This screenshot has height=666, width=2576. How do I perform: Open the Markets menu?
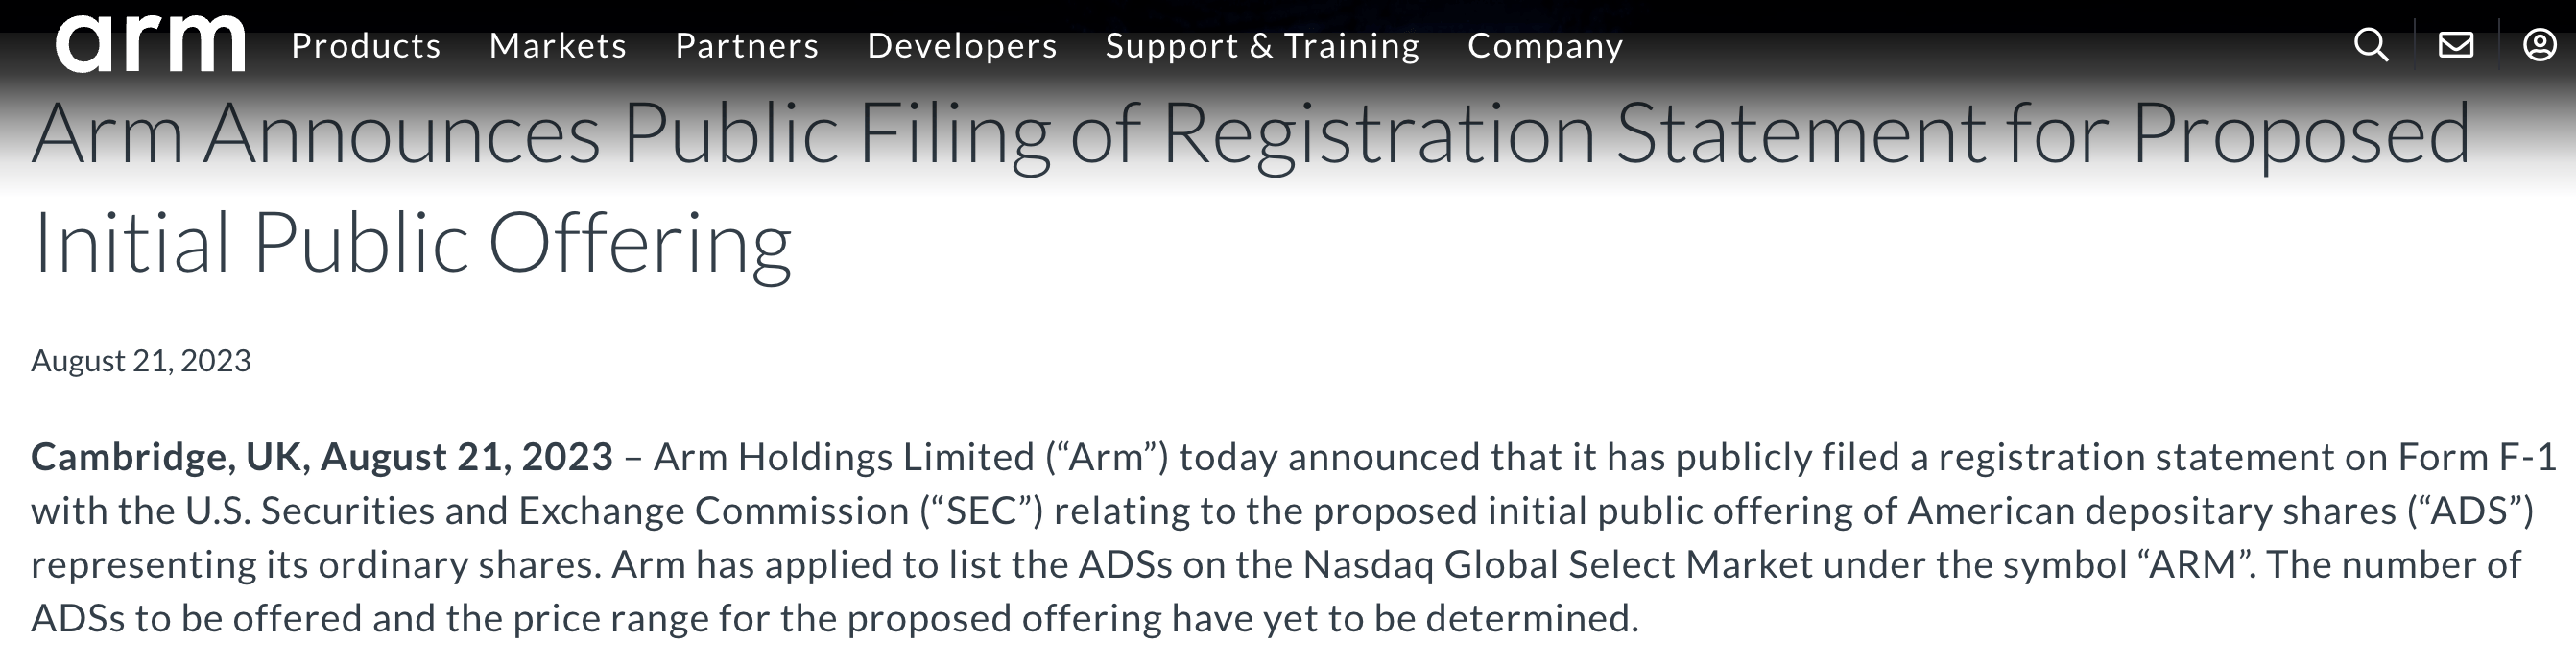[x=558, y=46]
